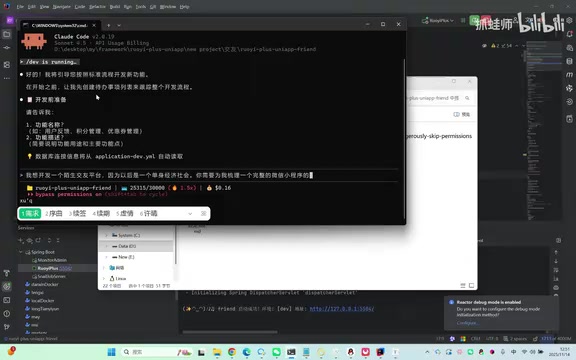Collapse the Spring Boot services node

point(21,252)
